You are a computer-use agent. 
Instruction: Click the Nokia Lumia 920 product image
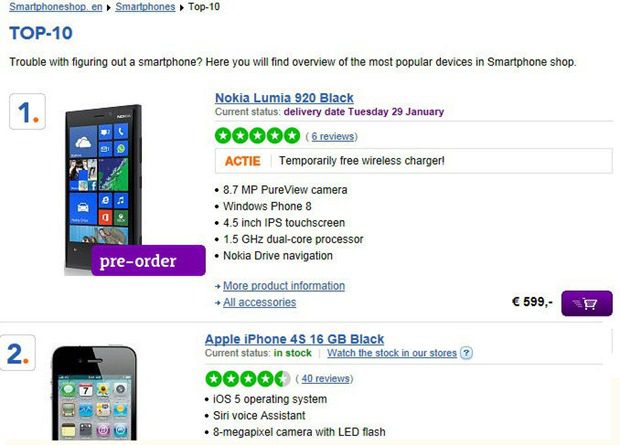(104, 190)
